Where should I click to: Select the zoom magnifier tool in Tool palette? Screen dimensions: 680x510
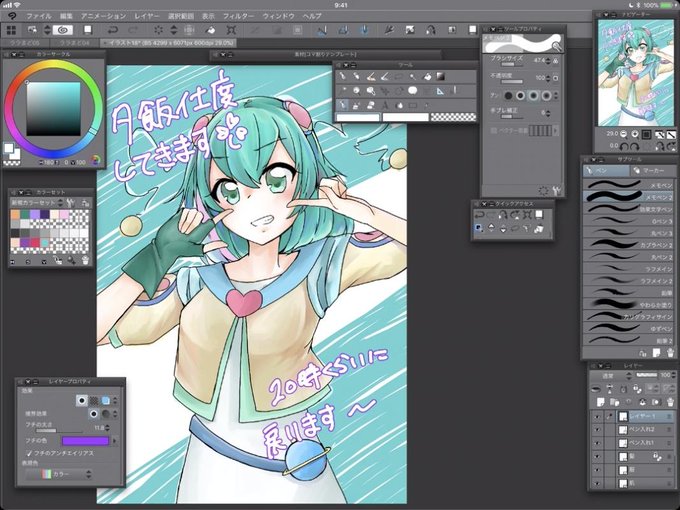[x=356, y=91]
